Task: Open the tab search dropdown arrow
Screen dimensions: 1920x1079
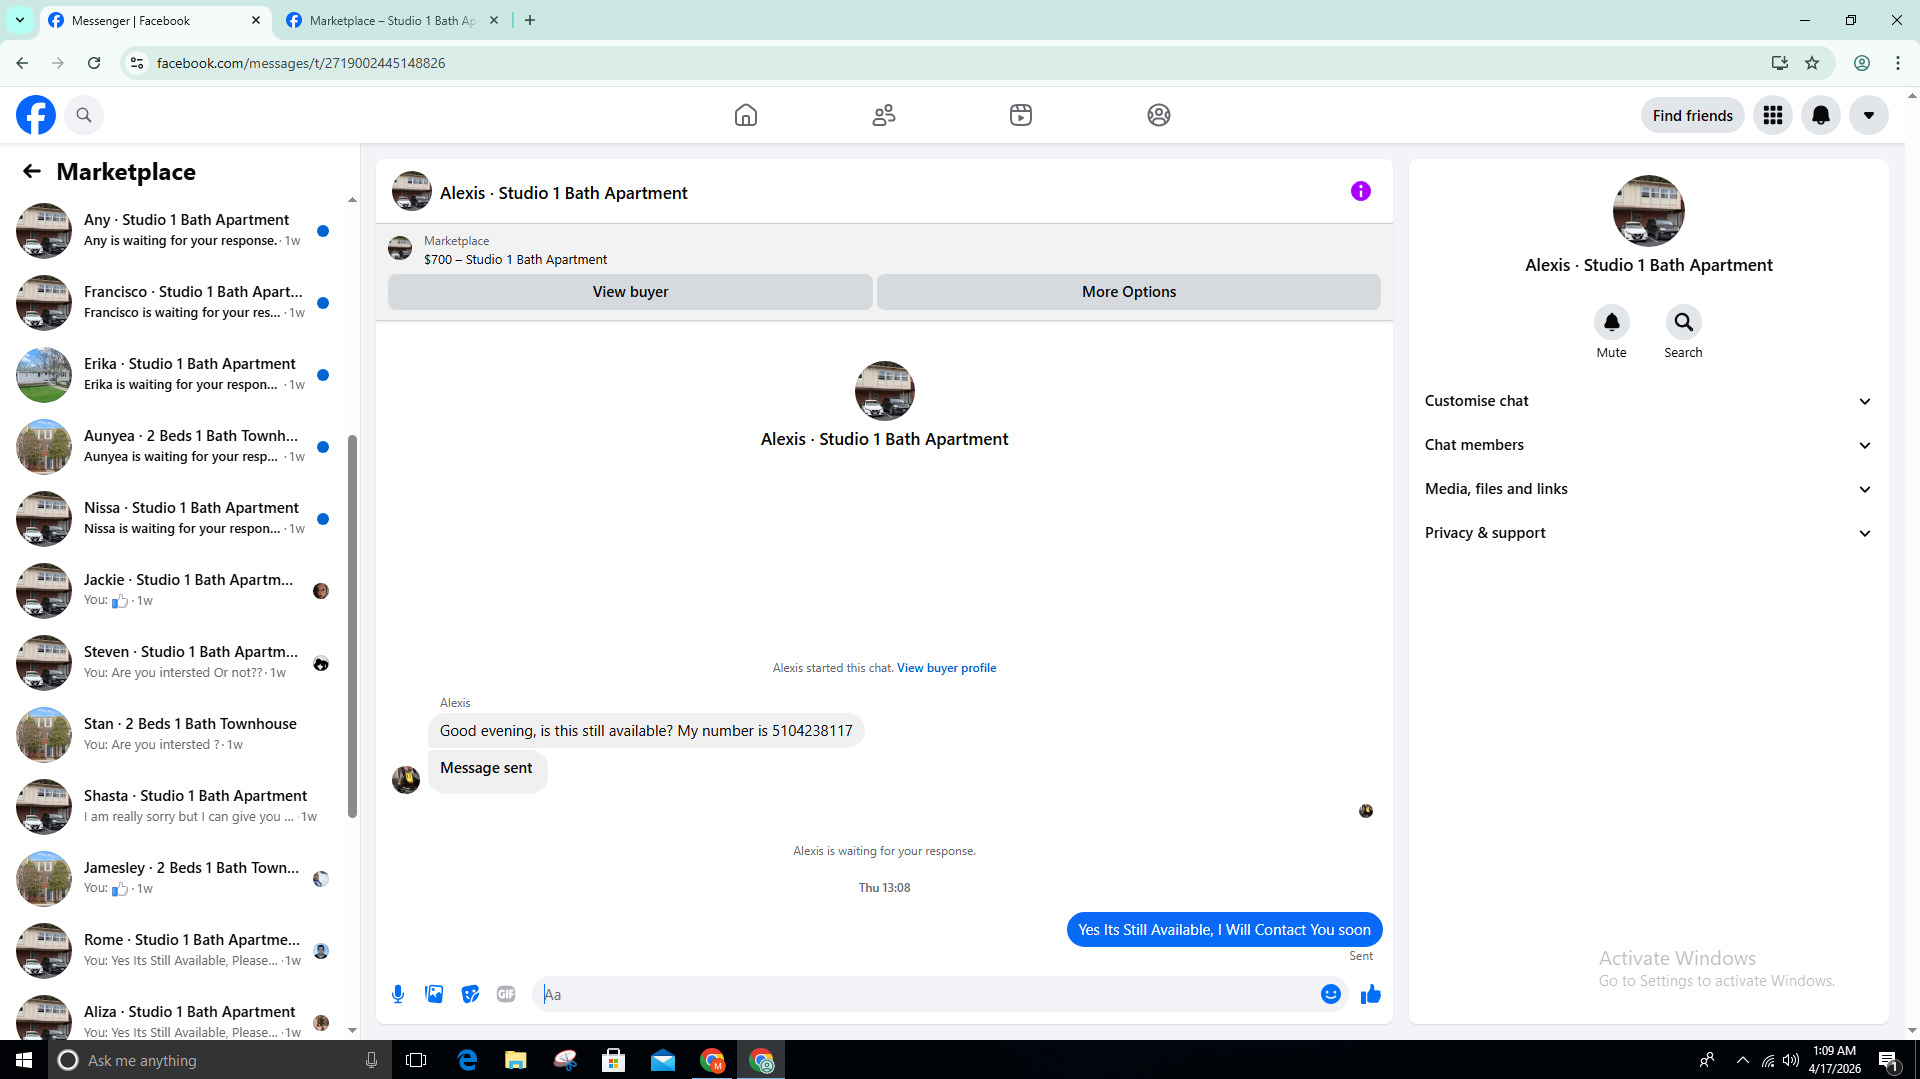Action: point(20,20)
